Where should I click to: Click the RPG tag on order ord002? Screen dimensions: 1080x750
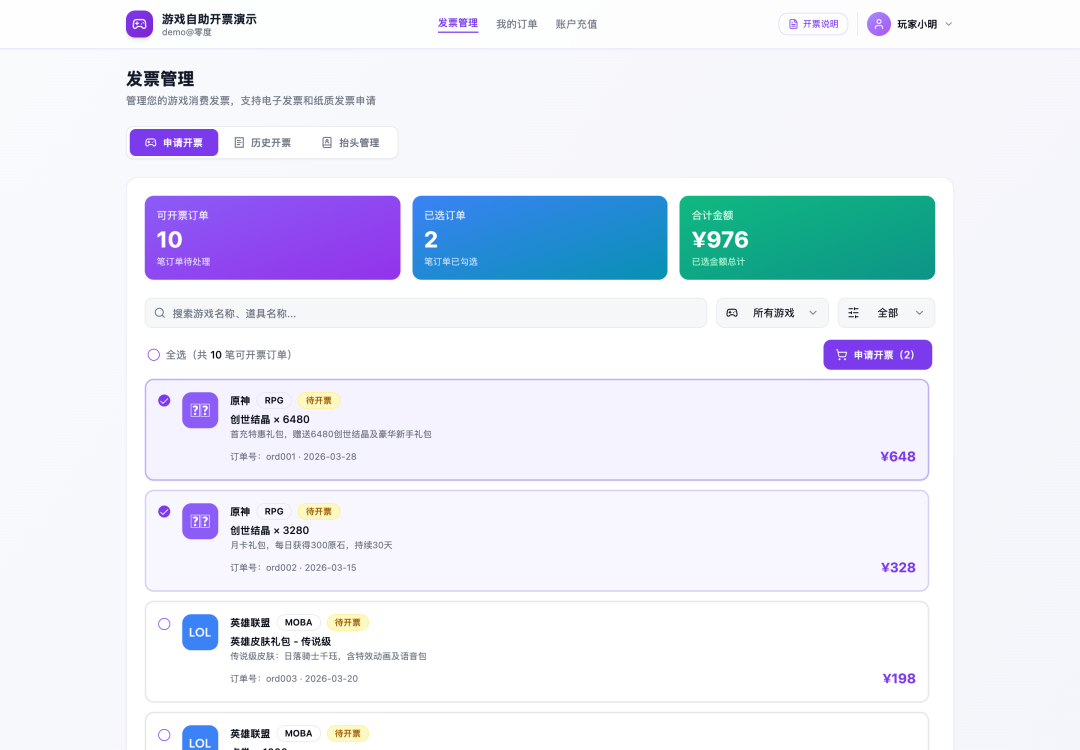[x=274, y=512]
